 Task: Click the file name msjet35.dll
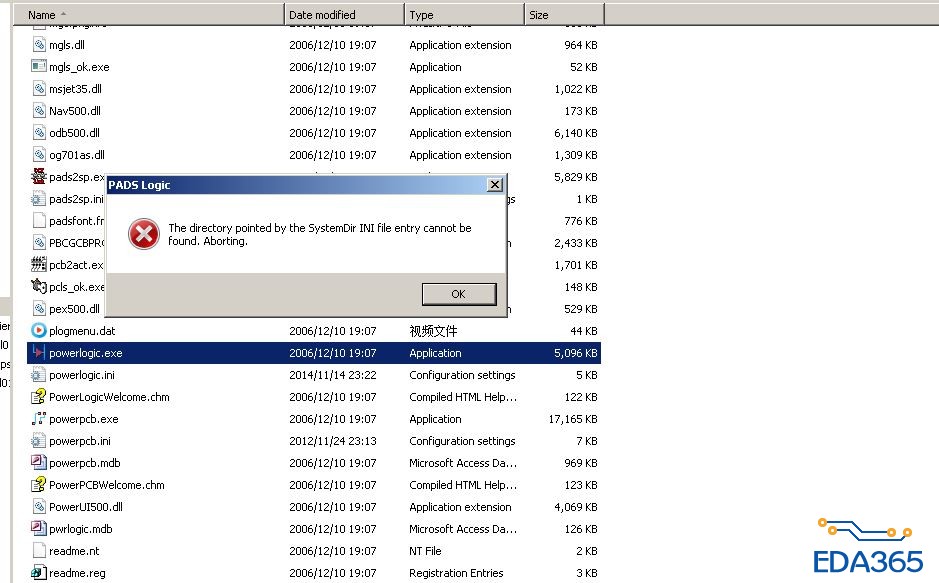pos(75,89)
